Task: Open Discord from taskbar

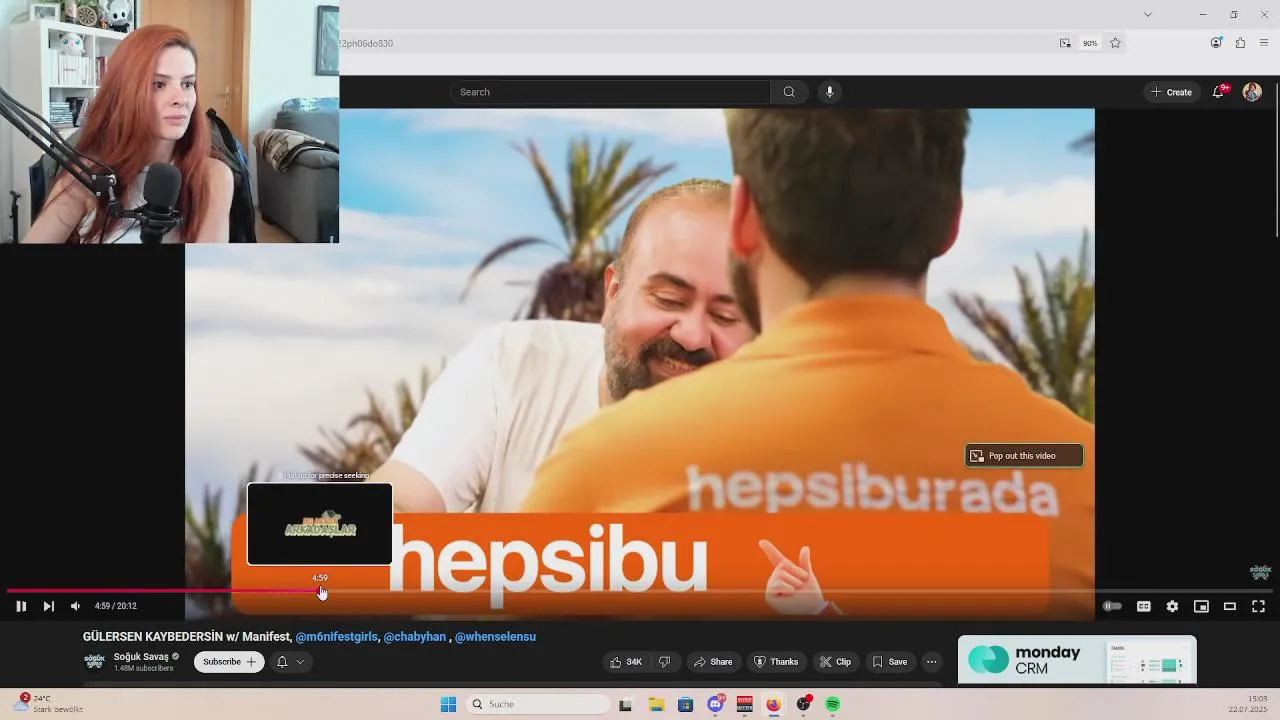Action: click(716, 705)
